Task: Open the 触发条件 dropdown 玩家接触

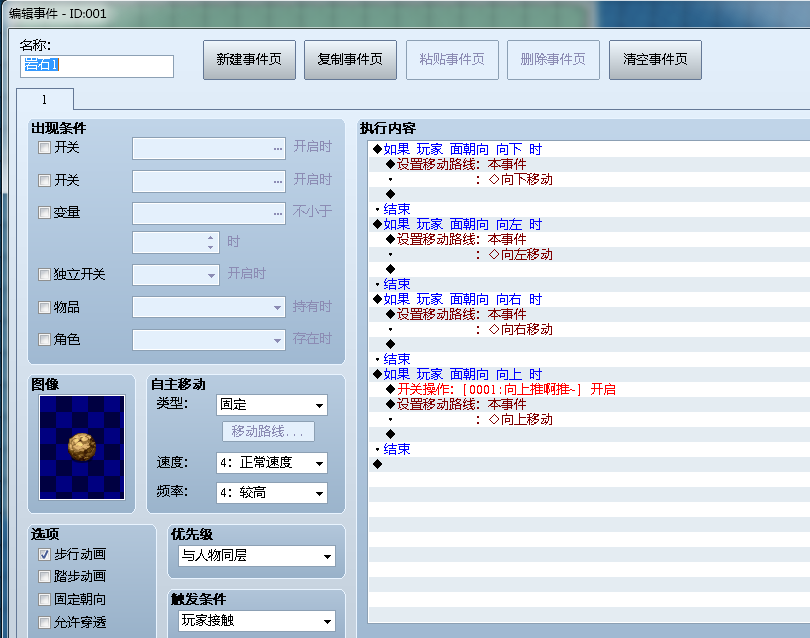Action: coord(257,620)
